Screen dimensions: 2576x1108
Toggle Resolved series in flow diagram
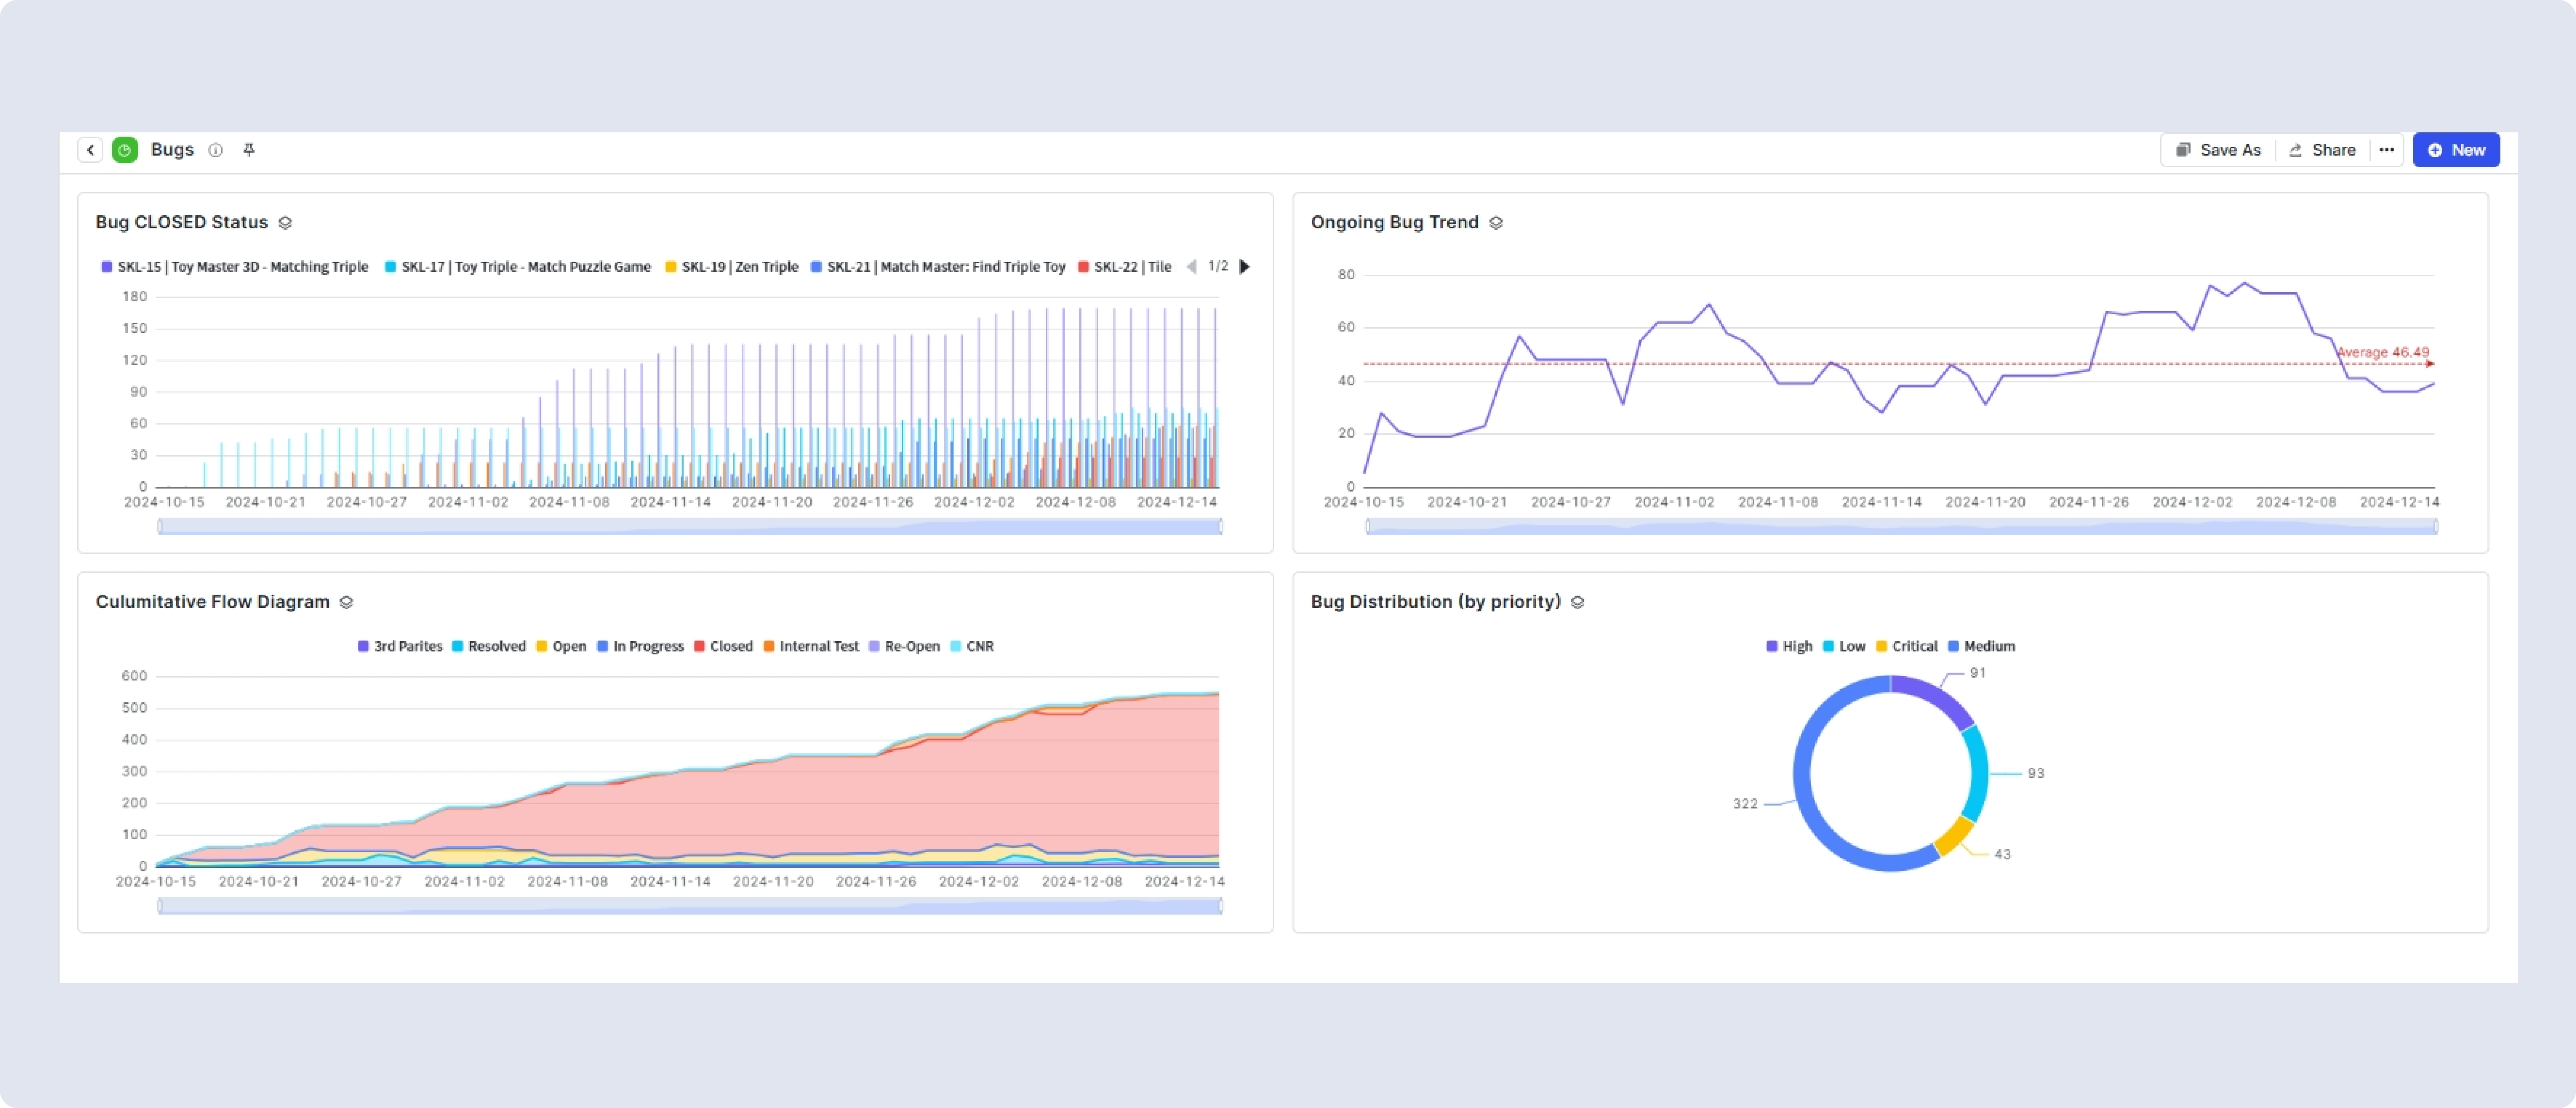pyautogui.click(x=489, y=646)
